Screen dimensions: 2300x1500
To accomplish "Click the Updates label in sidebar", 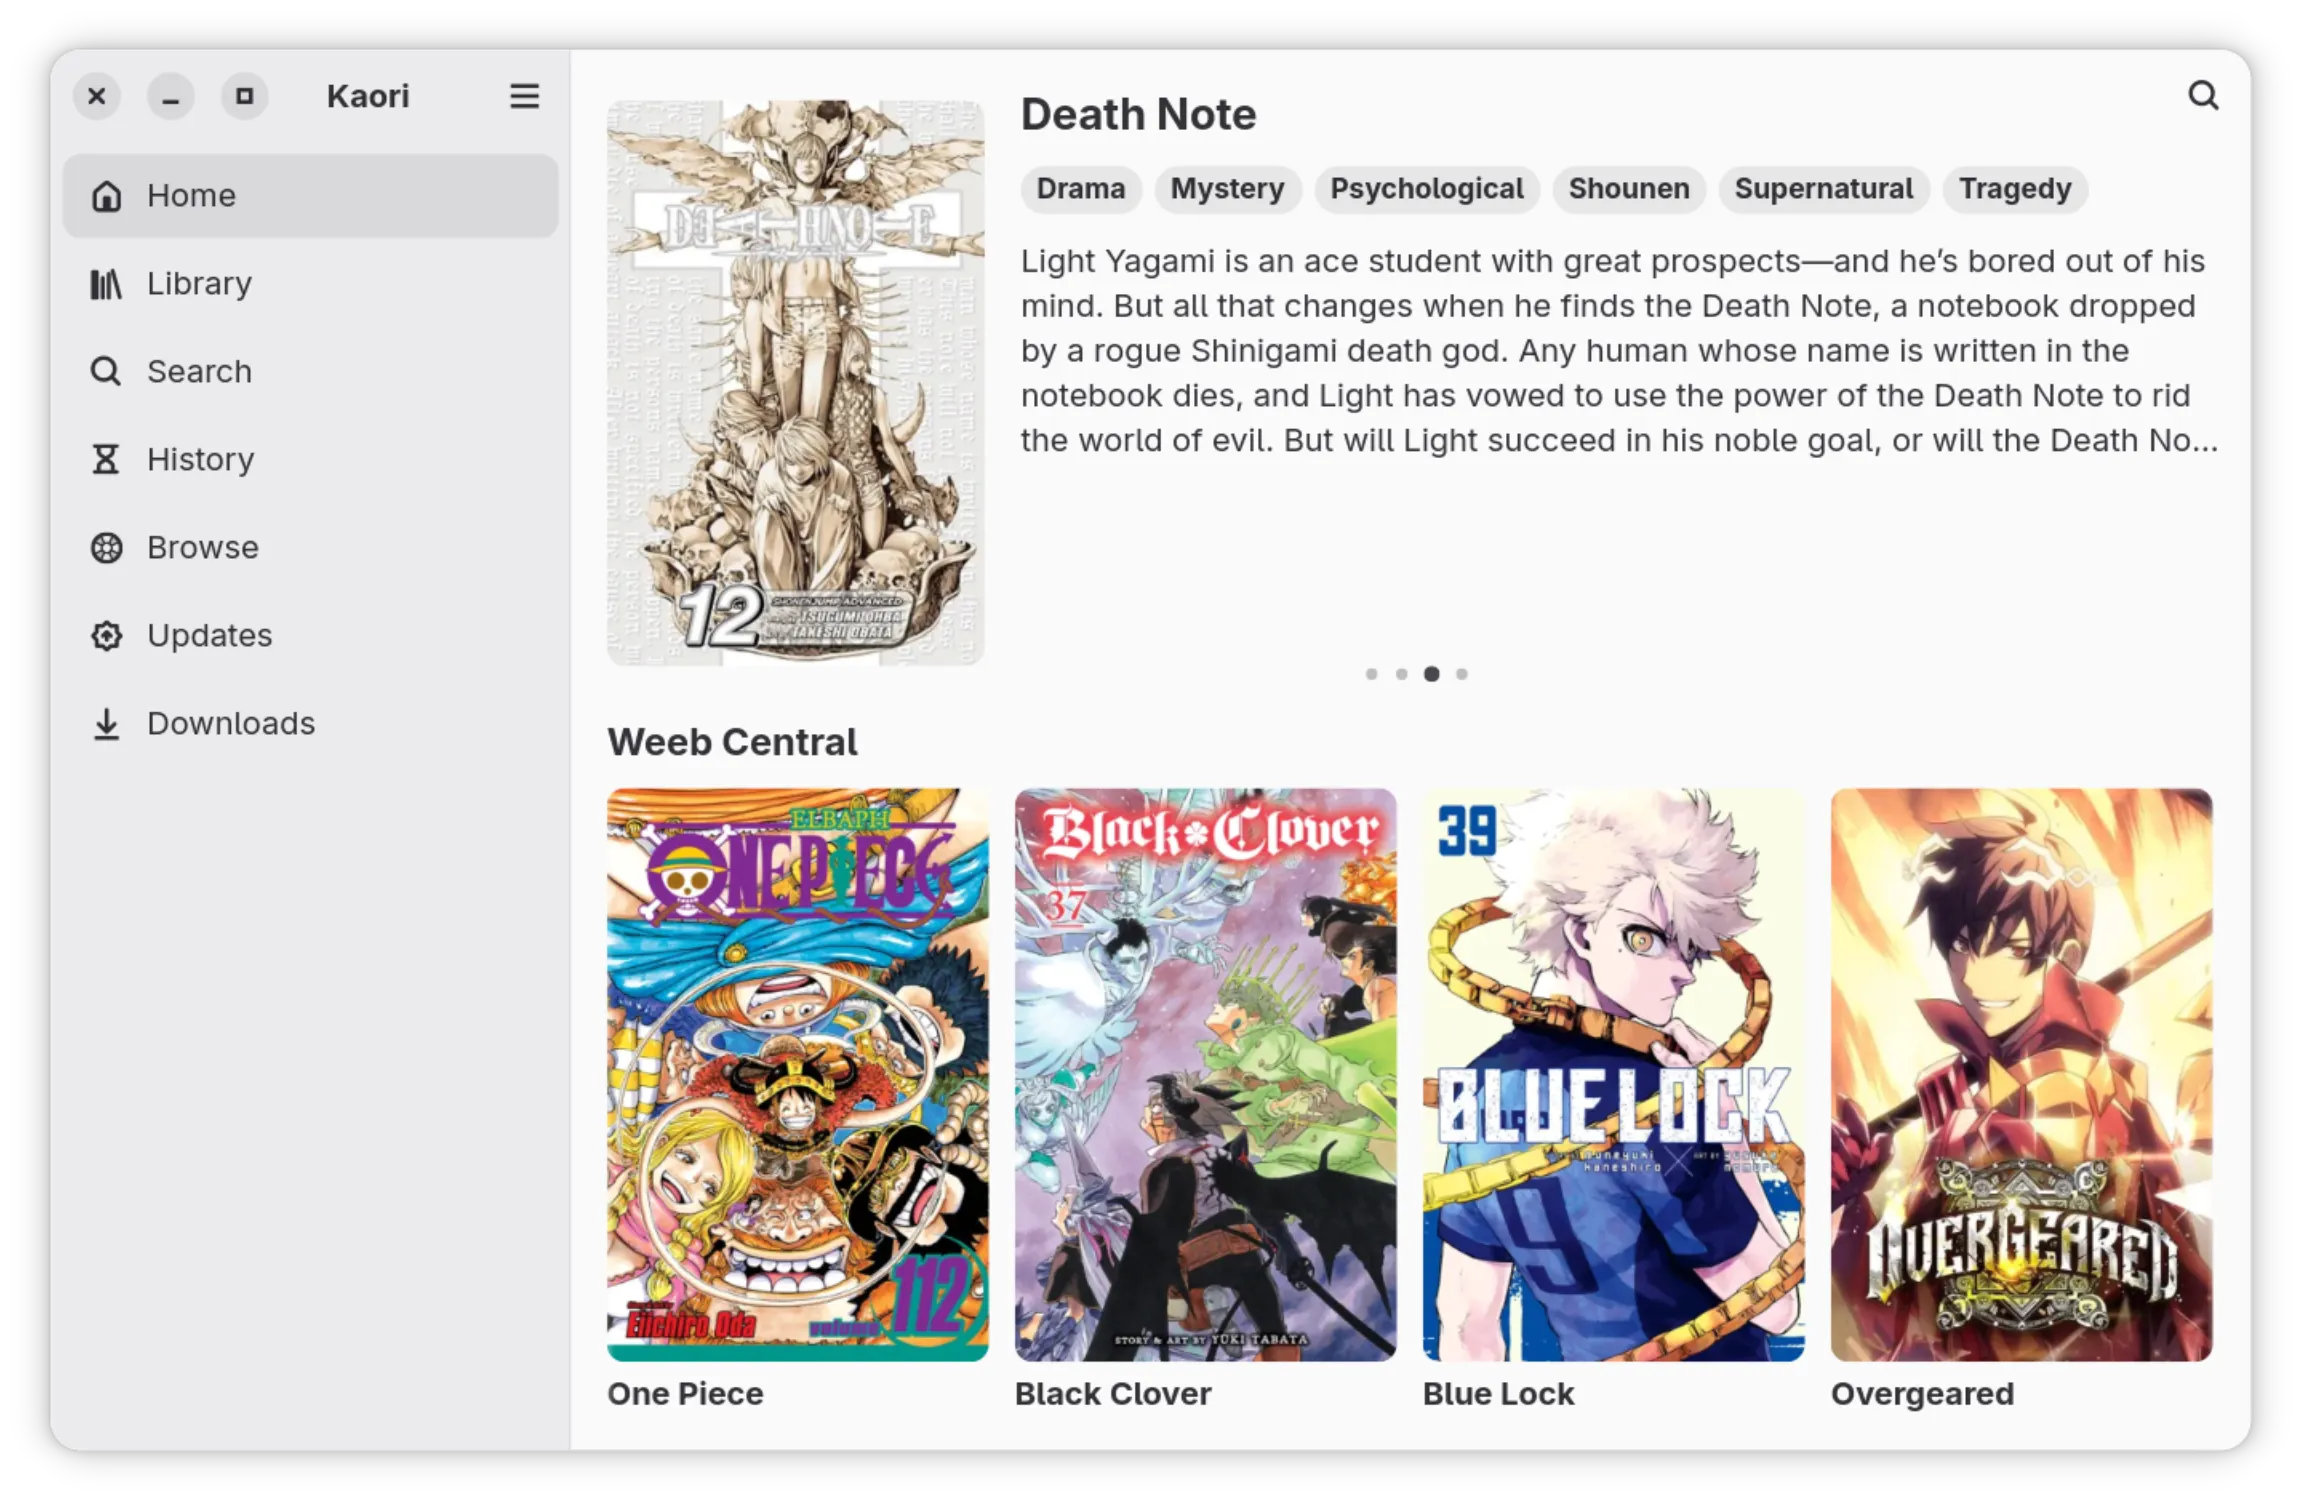I will 209,636.
